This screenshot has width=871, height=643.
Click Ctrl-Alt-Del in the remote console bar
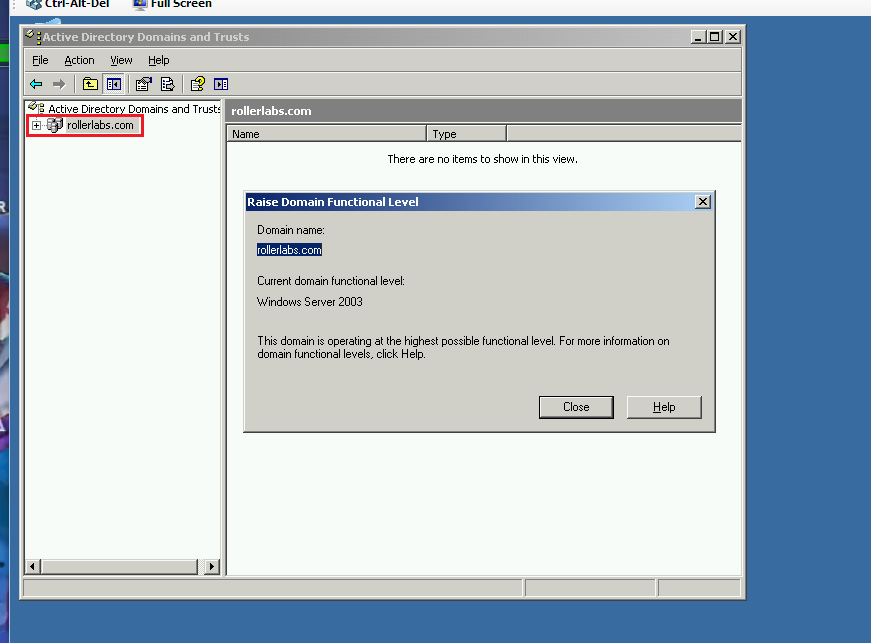[69, 4]
